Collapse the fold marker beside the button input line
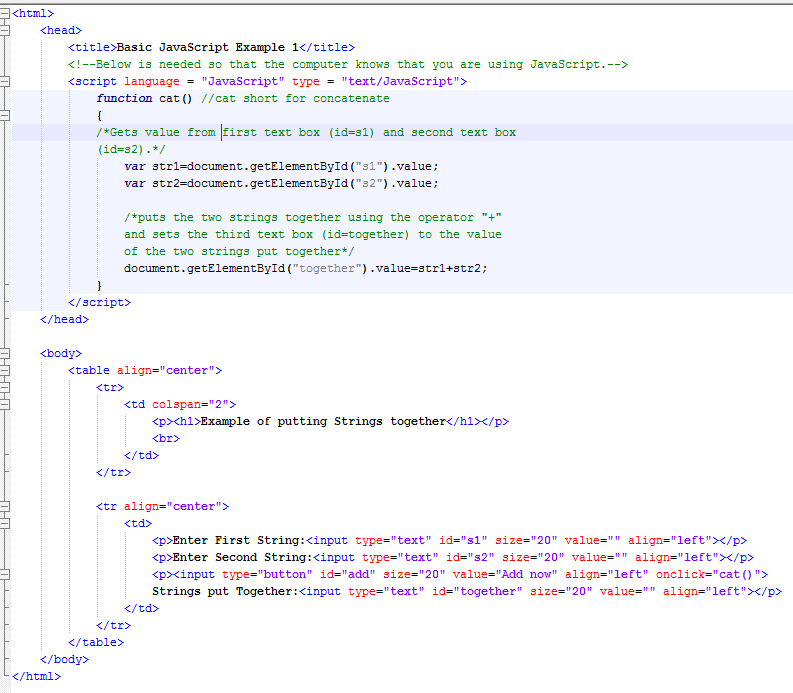This screenshot has width=793, height=693. (5, 575)
